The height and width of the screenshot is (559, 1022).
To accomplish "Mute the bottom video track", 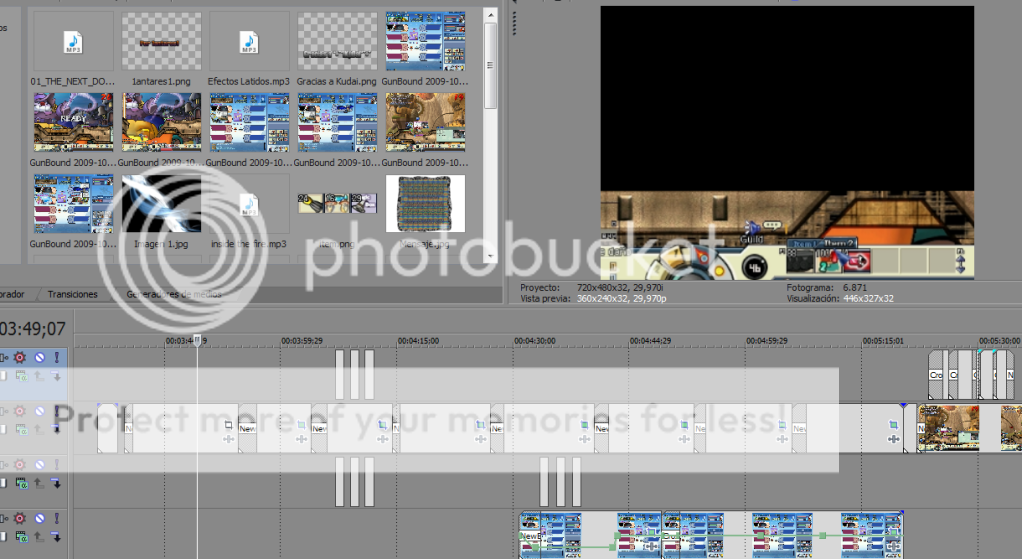I will coord(40,519).
